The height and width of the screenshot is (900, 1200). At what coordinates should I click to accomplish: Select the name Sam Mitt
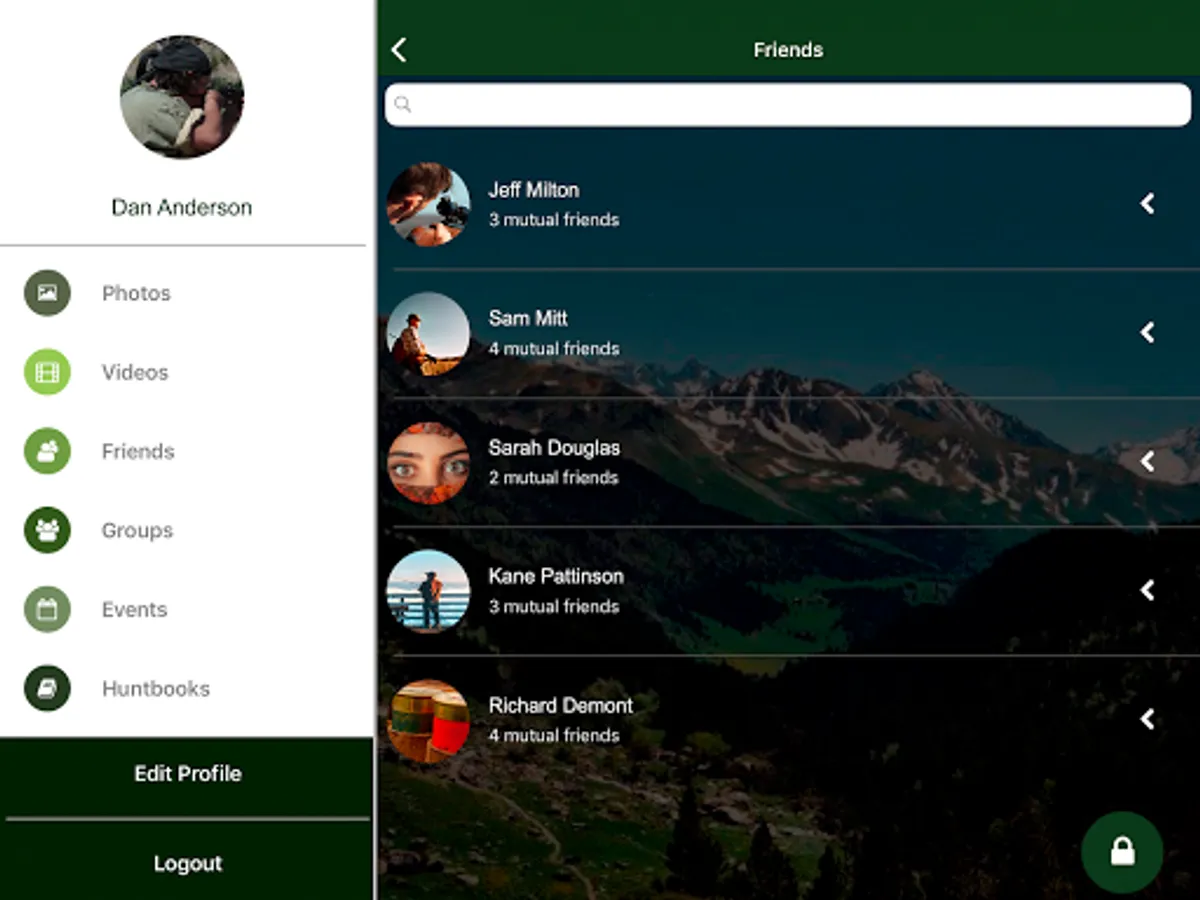tap(528, 318)
